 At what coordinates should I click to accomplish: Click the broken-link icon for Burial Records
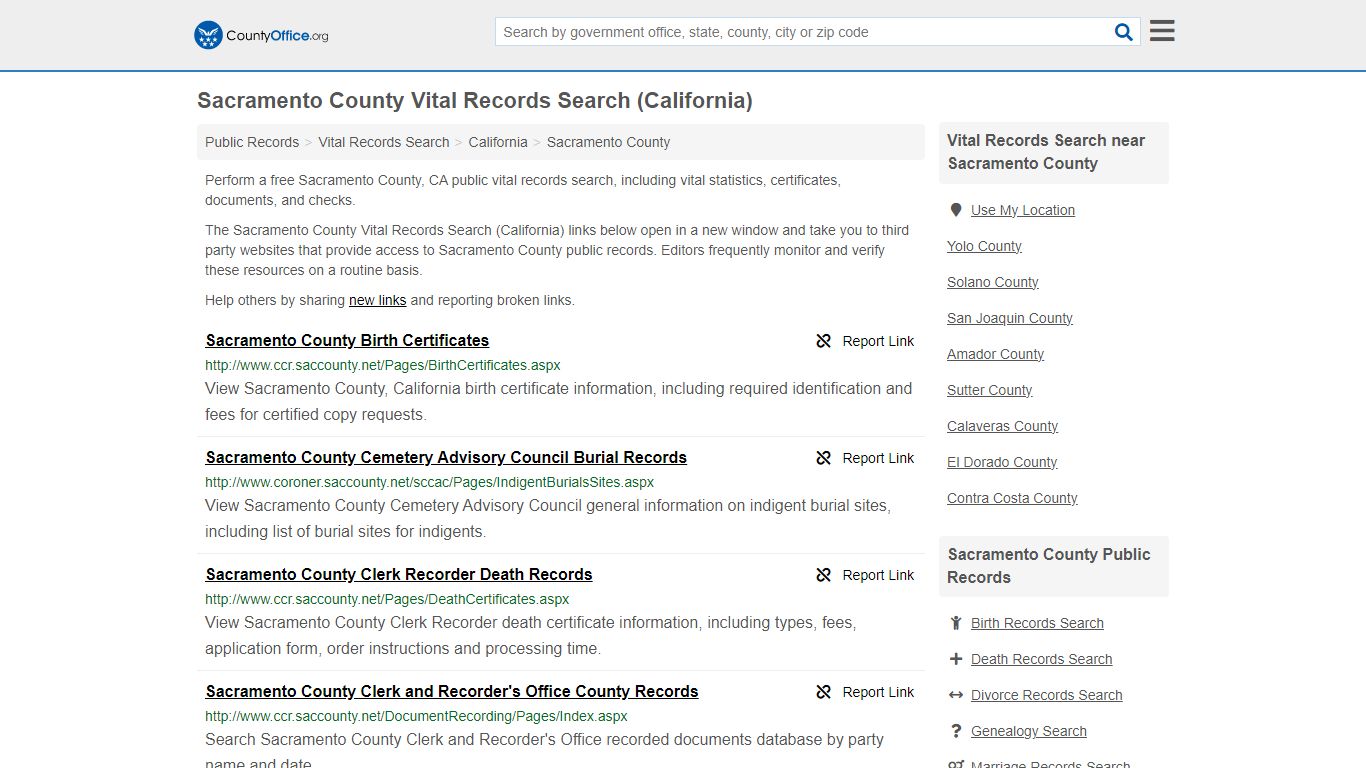pyautogui.click(x=824, y=458)
